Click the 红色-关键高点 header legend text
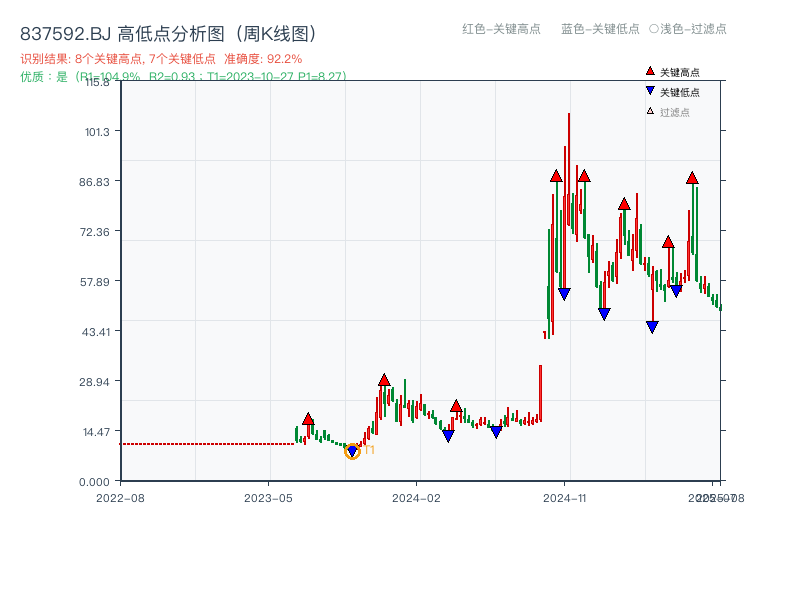This screenshot has height=600, width=800. pyautogui.click(x=501, y=29)
